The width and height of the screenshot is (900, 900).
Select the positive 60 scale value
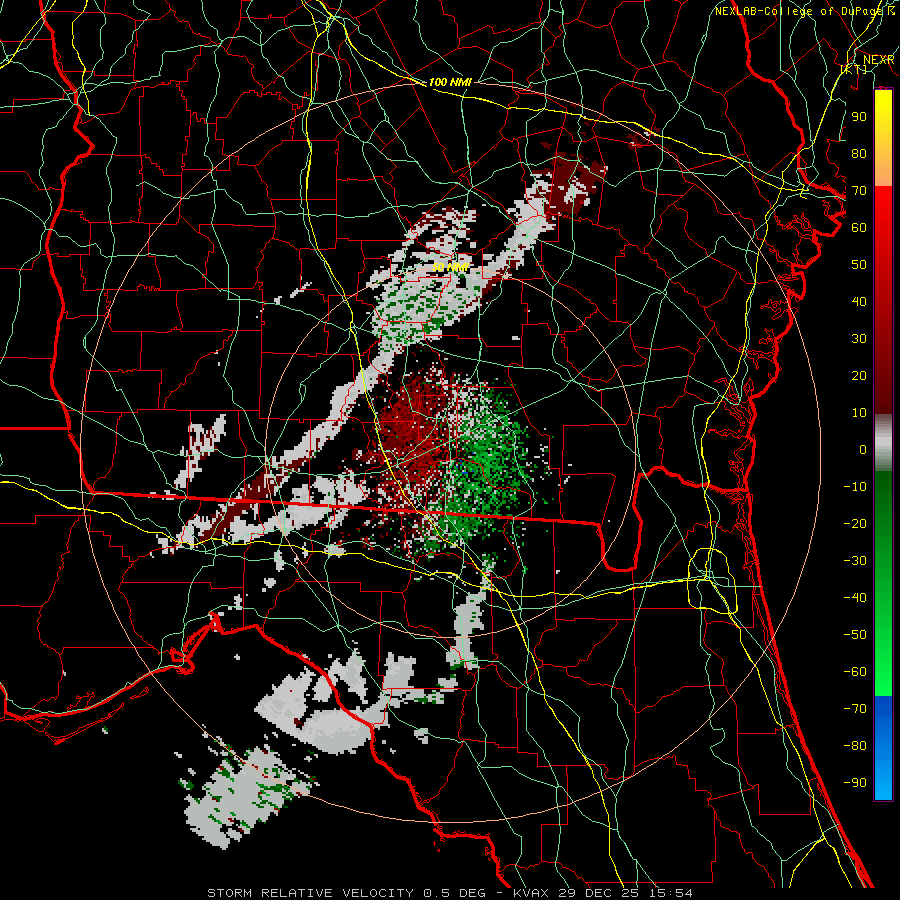[x=859, y=228]
